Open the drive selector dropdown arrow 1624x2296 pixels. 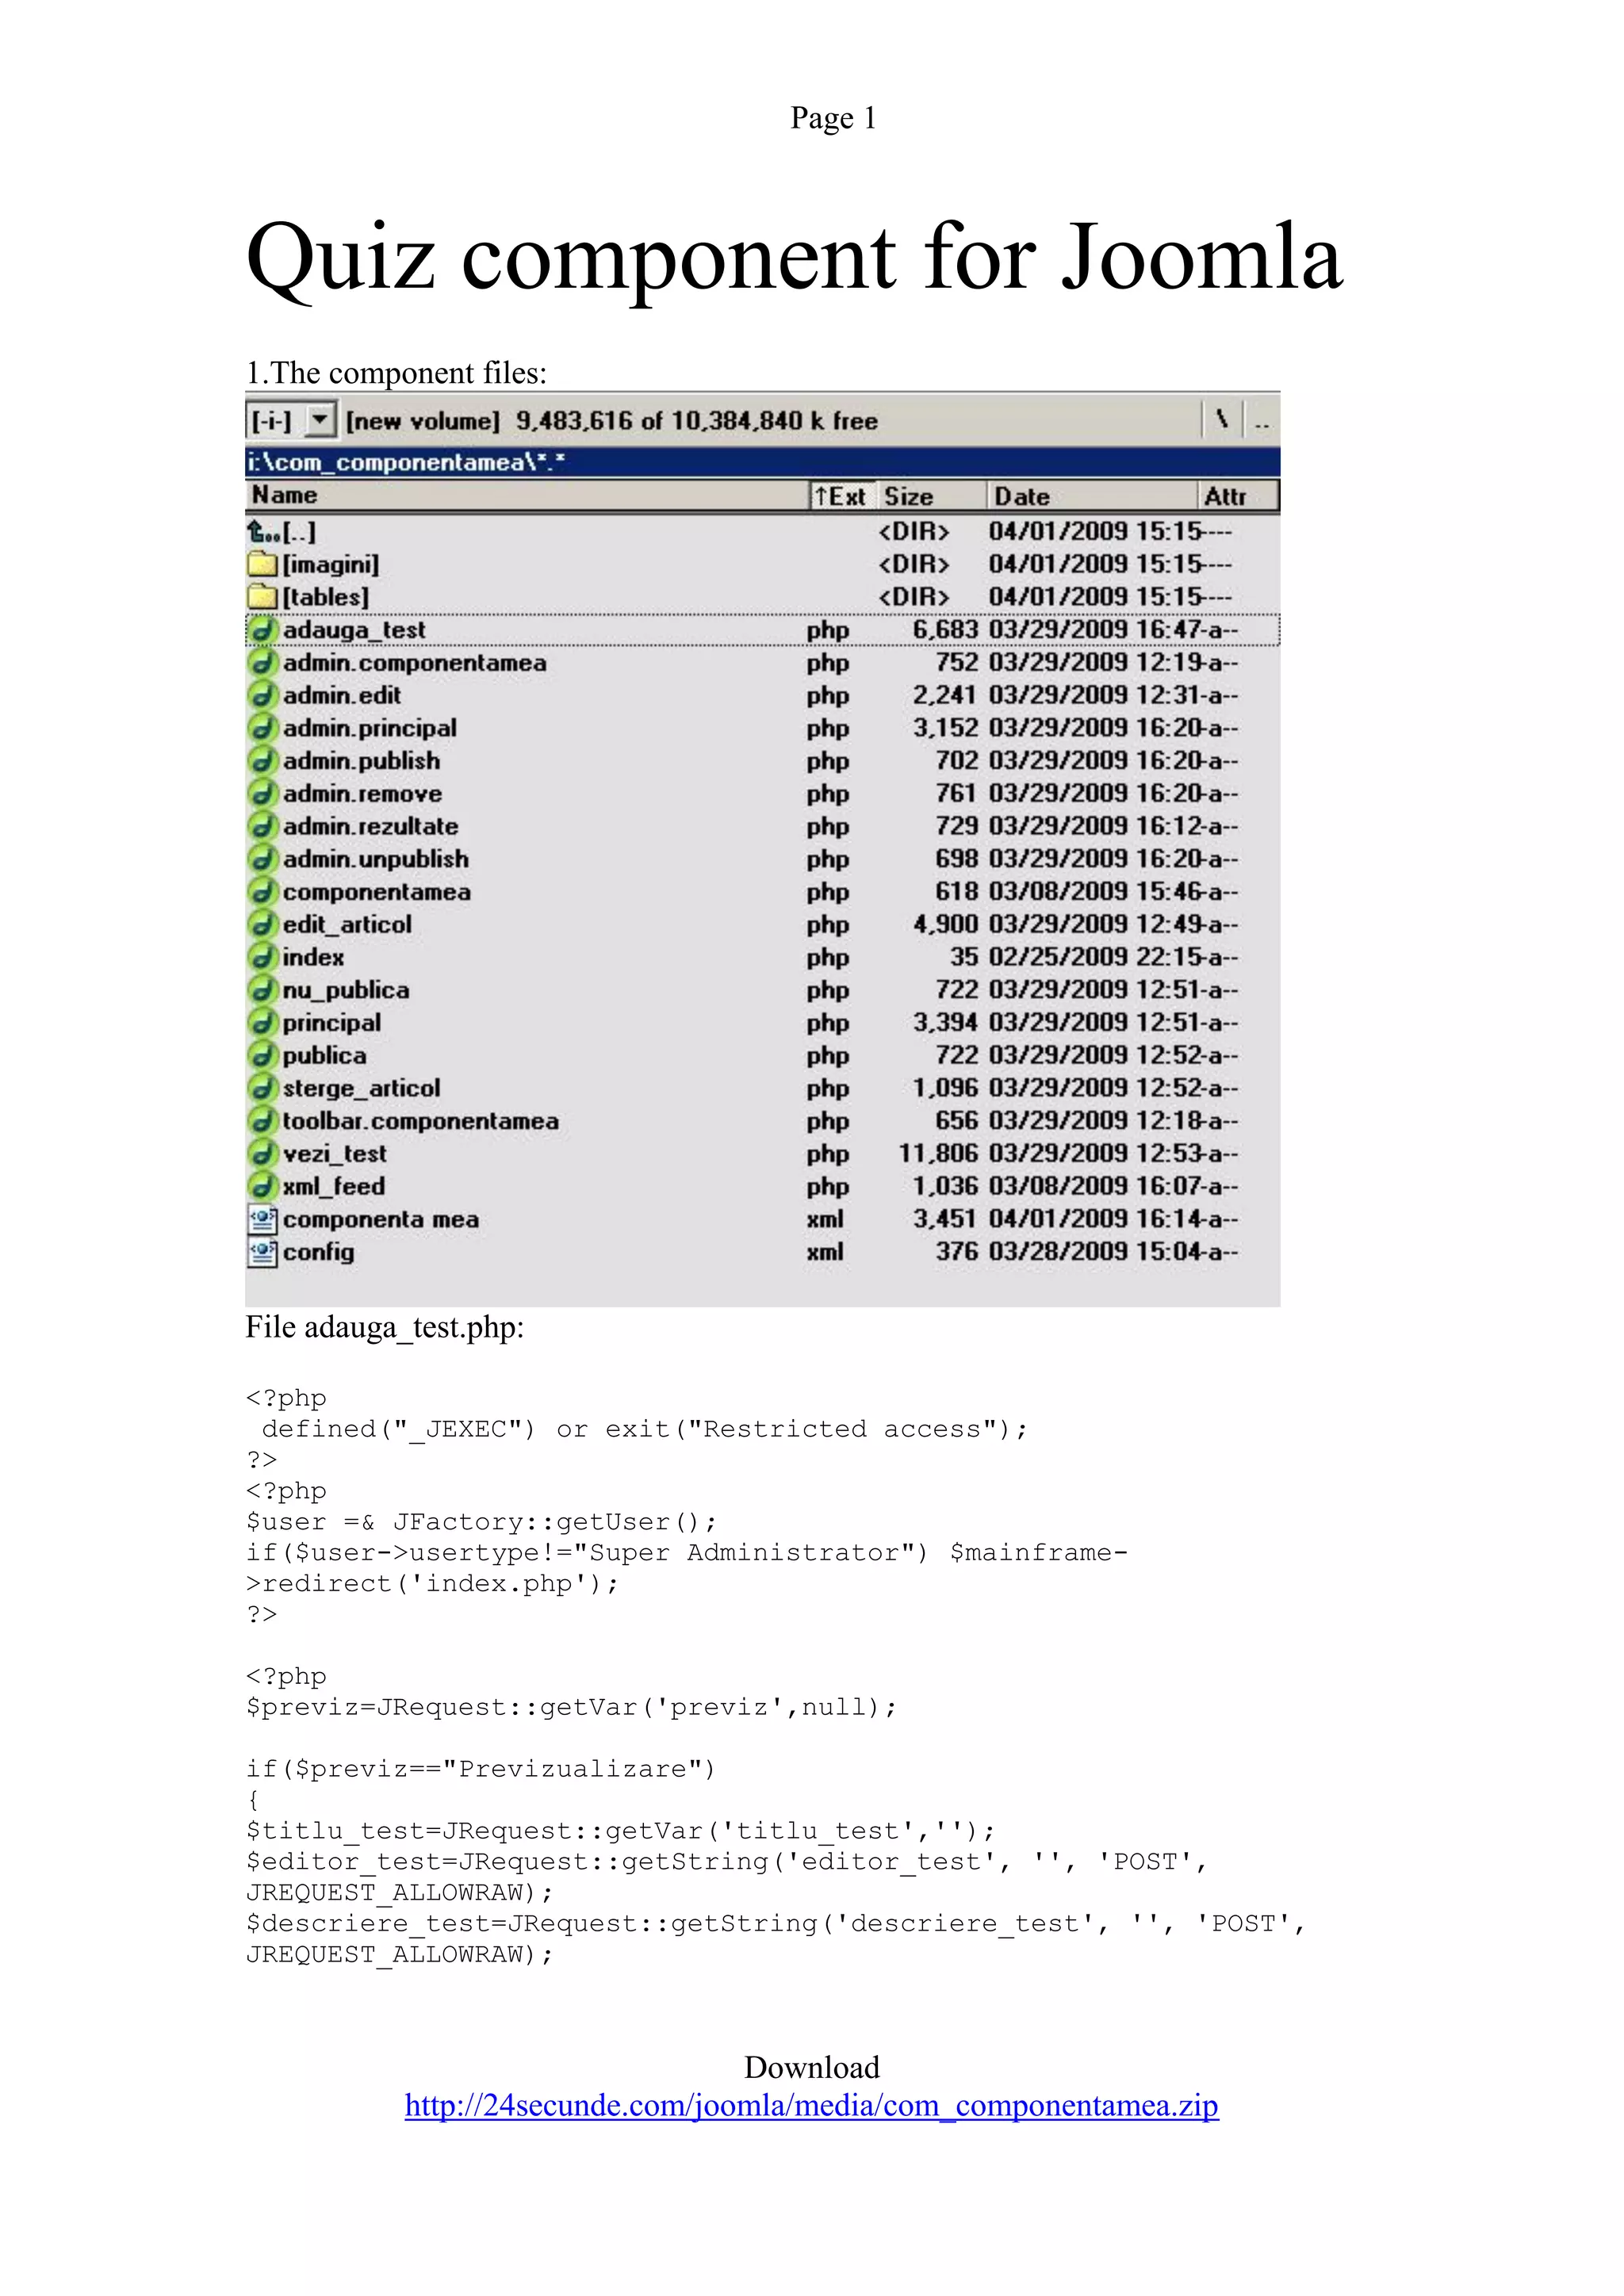[x=319, y=420]
